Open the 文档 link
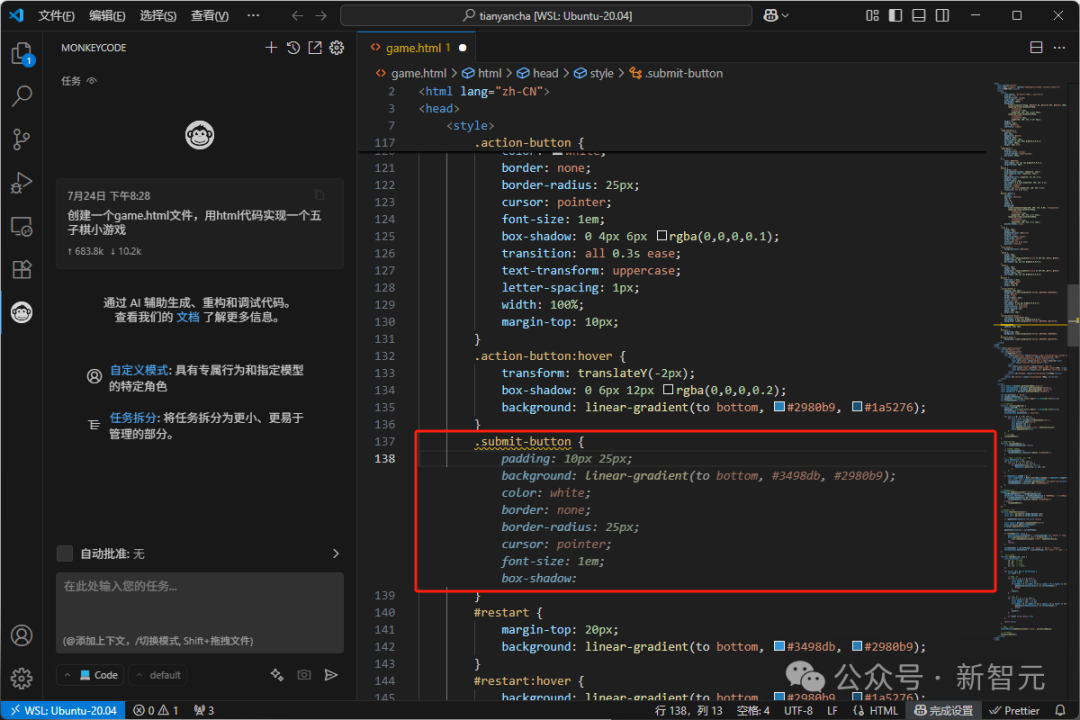This screenshot has height=720, width=1080. (x=188, y=317)
